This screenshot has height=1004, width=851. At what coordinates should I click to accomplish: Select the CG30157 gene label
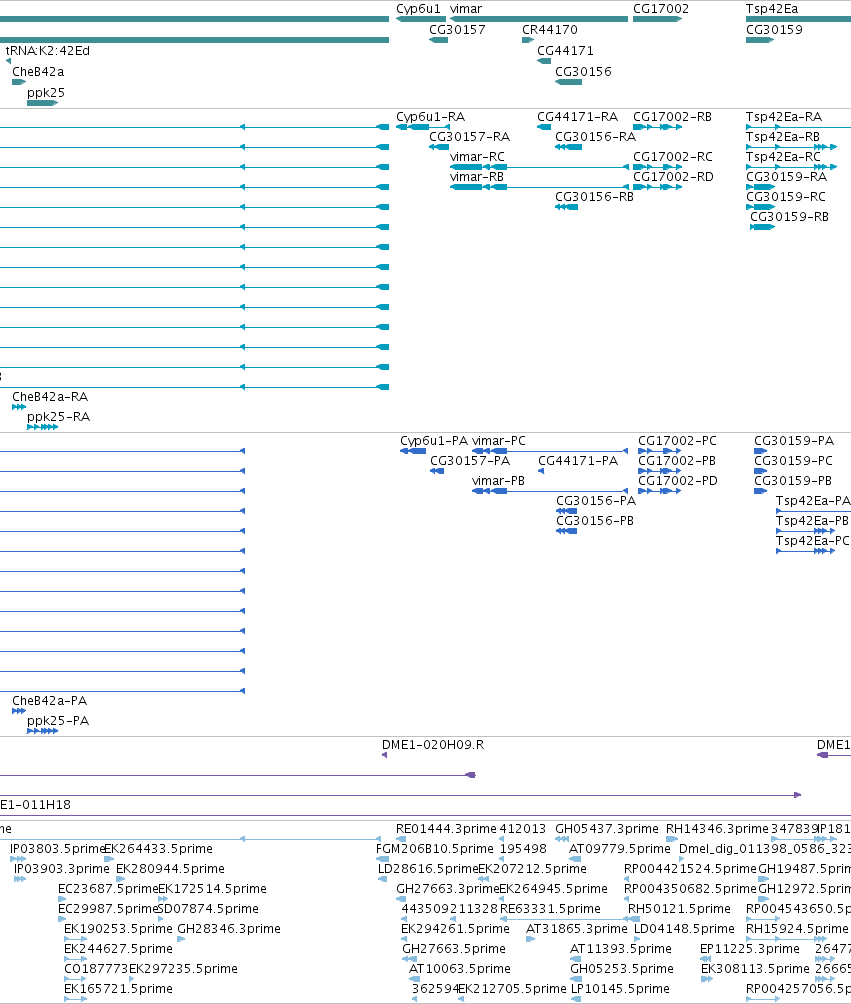pos(457,29)
